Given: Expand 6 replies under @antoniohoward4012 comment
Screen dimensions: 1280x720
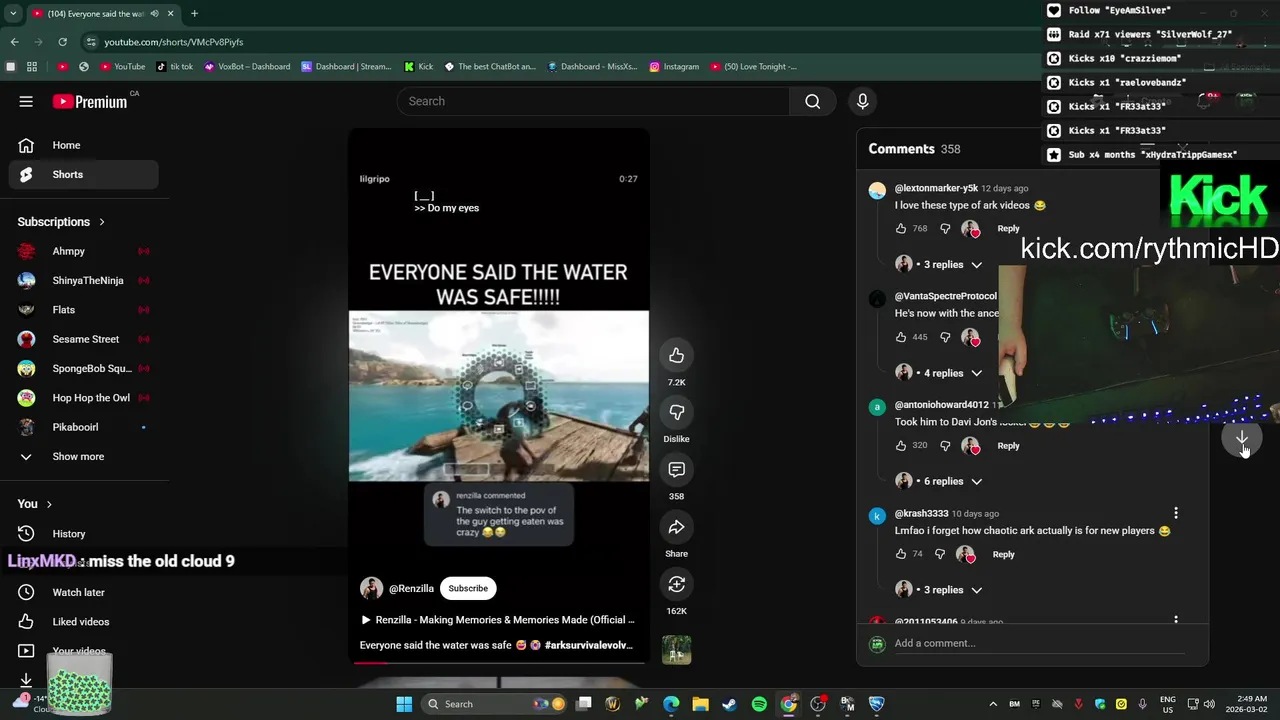Looking at the screenshot, I should click(943, 481).
